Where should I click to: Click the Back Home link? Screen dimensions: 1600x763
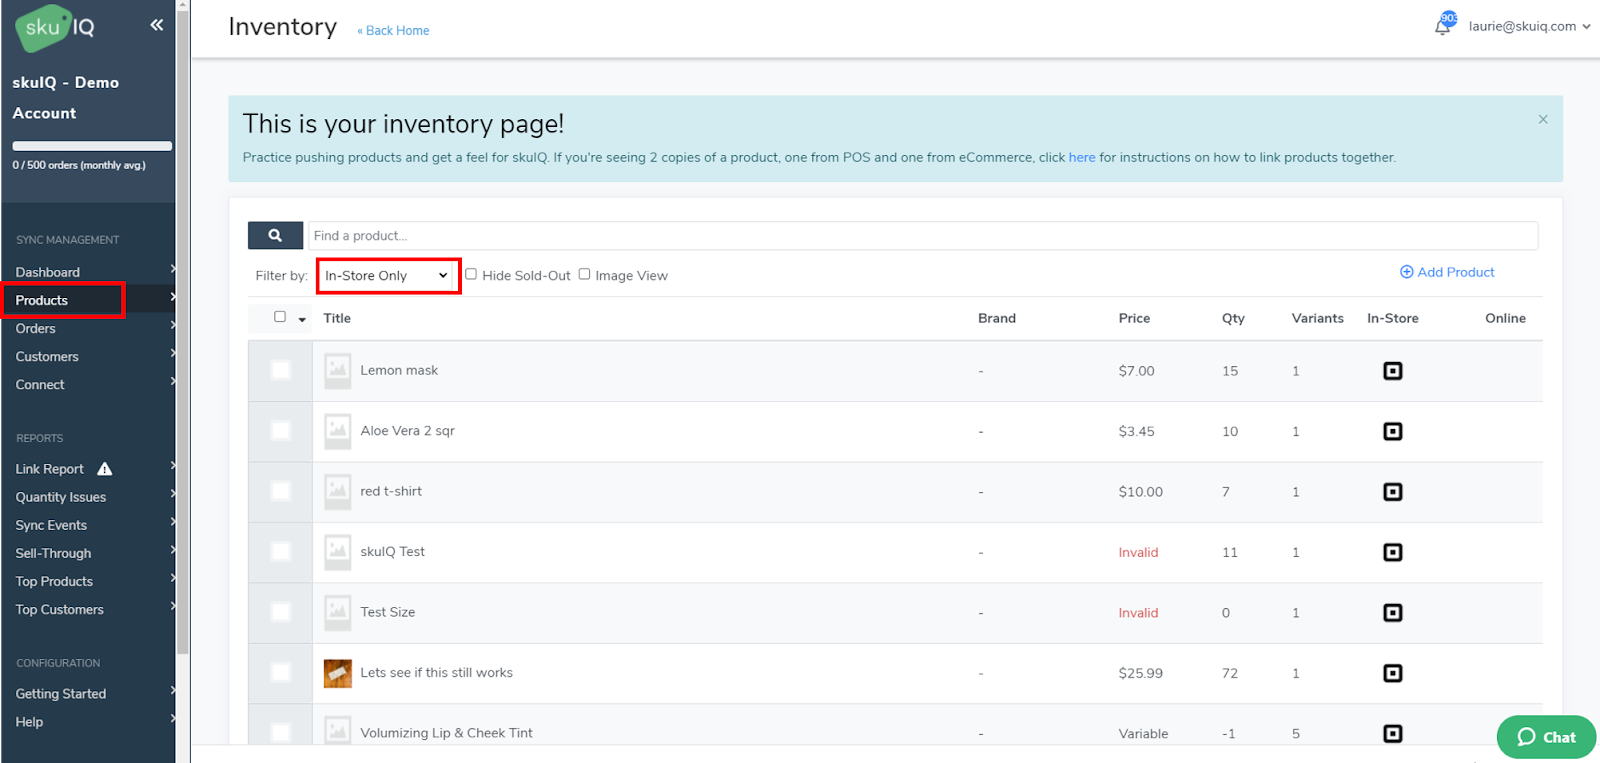pos(394,31)
